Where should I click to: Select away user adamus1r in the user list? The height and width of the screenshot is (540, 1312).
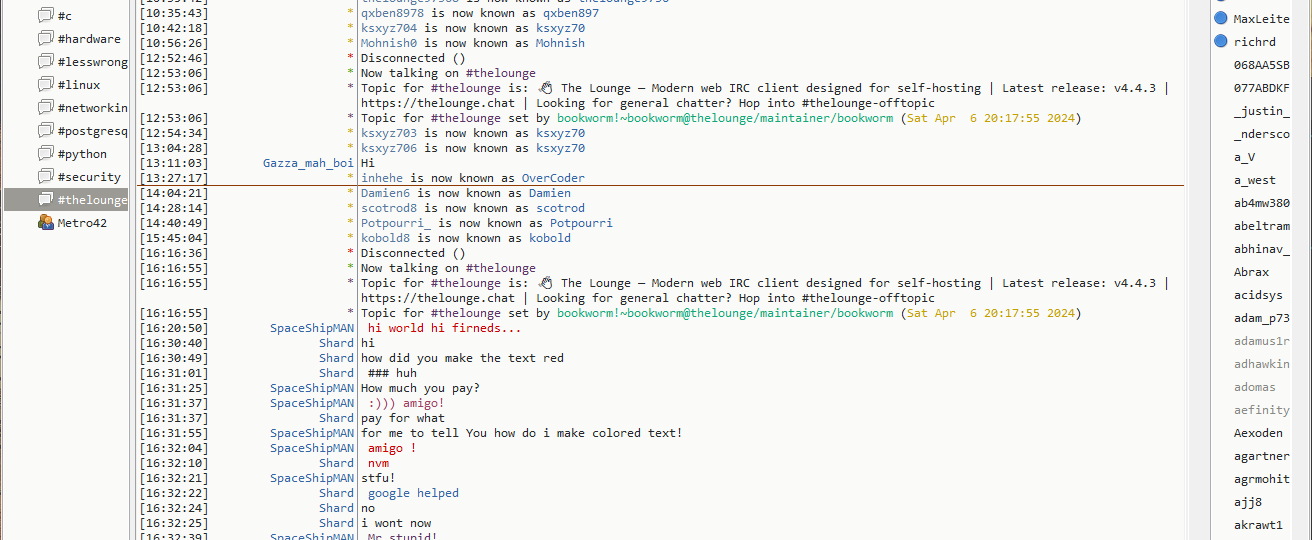[x=1261, y=341]
